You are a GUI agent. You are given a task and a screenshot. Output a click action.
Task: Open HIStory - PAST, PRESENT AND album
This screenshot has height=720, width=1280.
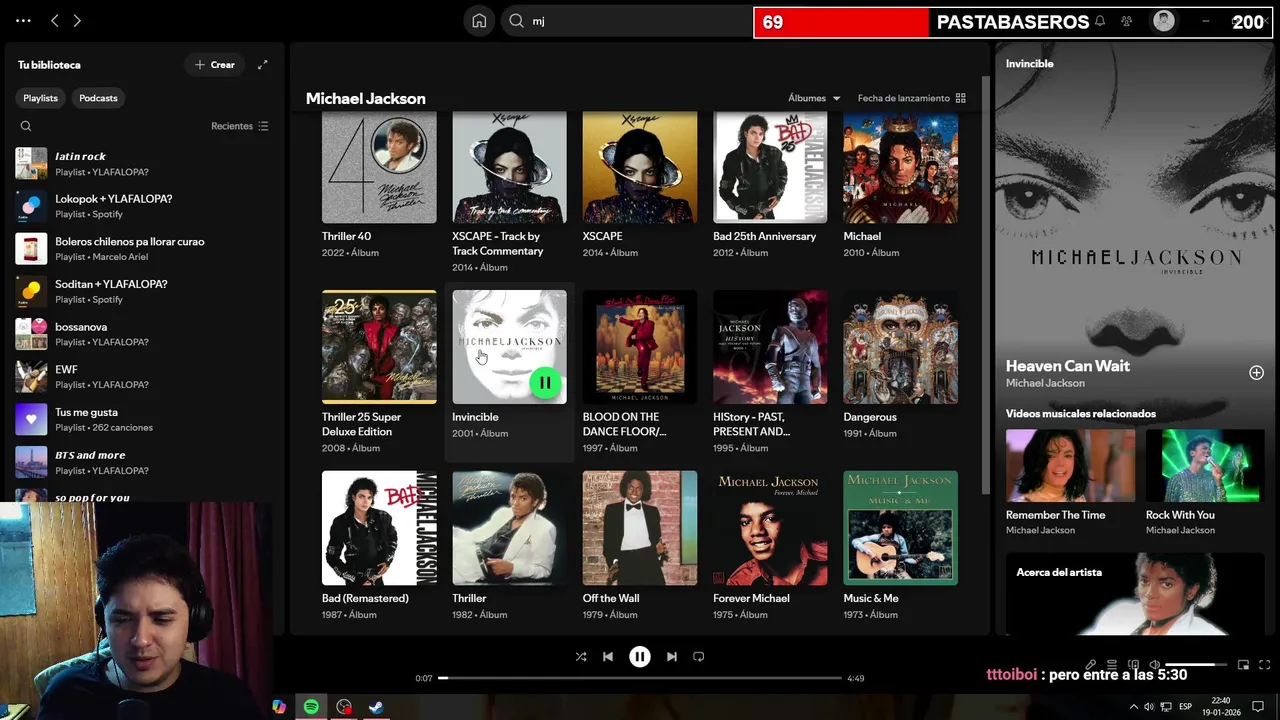pyautogui.click(x=770, y=347)
